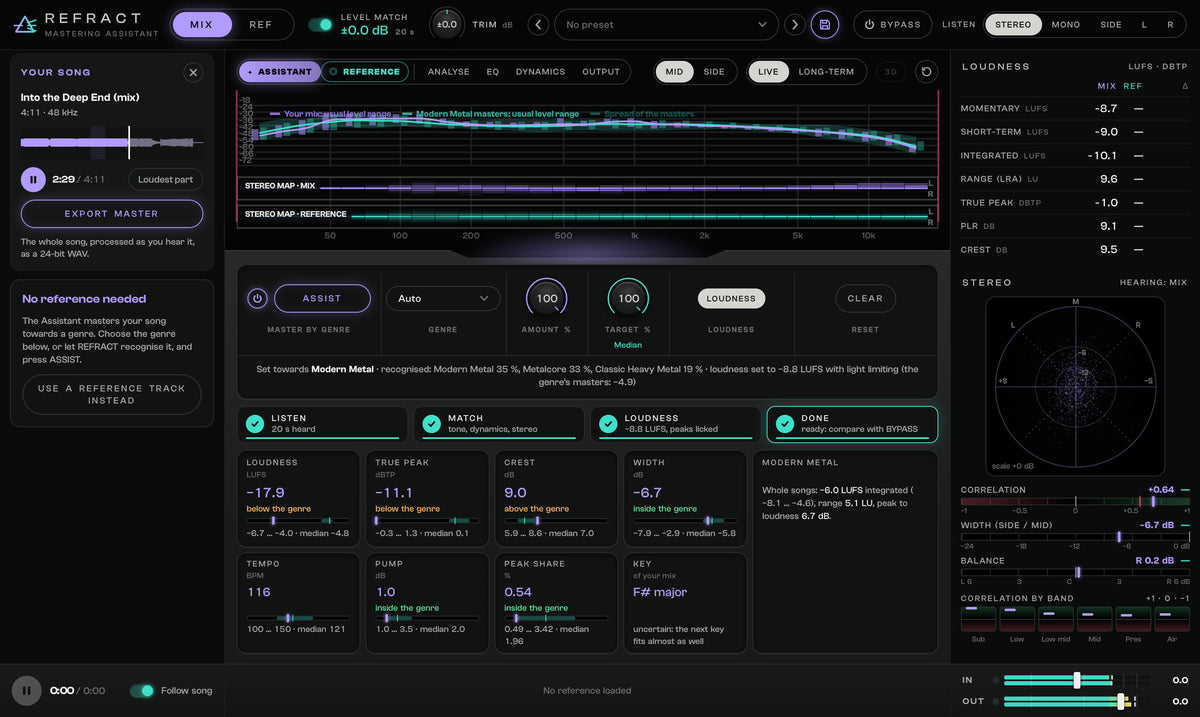Viewport: 1200px width, 717px height.
Task: Close the Your Song panel
Action: 194,72
